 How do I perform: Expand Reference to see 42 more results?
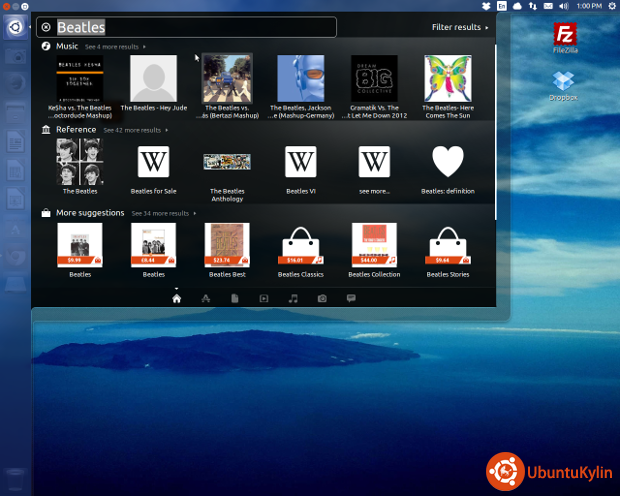(x=135, y=130)
